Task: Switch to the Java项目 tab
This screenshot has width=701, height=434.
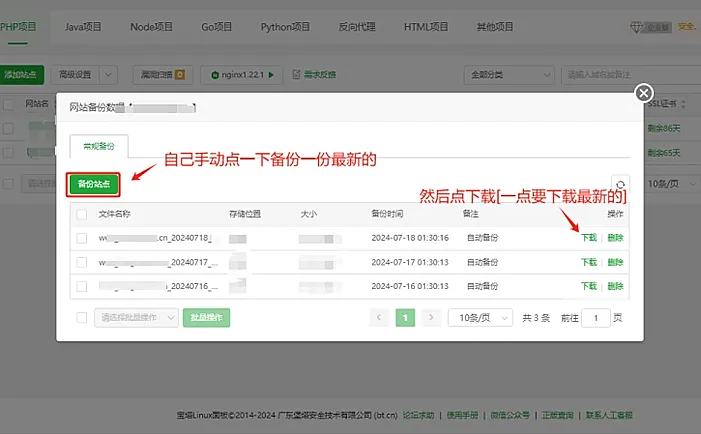Action: coord(85,26)
